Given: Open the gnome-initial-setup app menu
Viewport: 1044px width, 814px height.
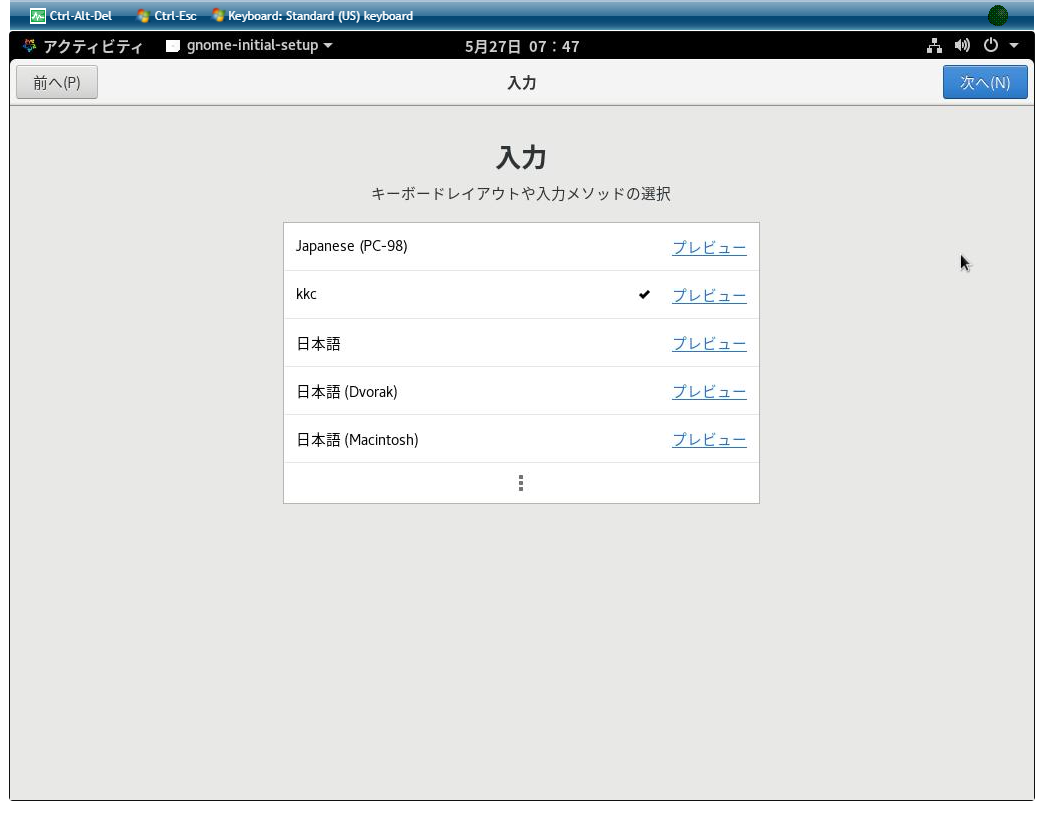Looking at the screenshot, I should (x=250, y=45).
